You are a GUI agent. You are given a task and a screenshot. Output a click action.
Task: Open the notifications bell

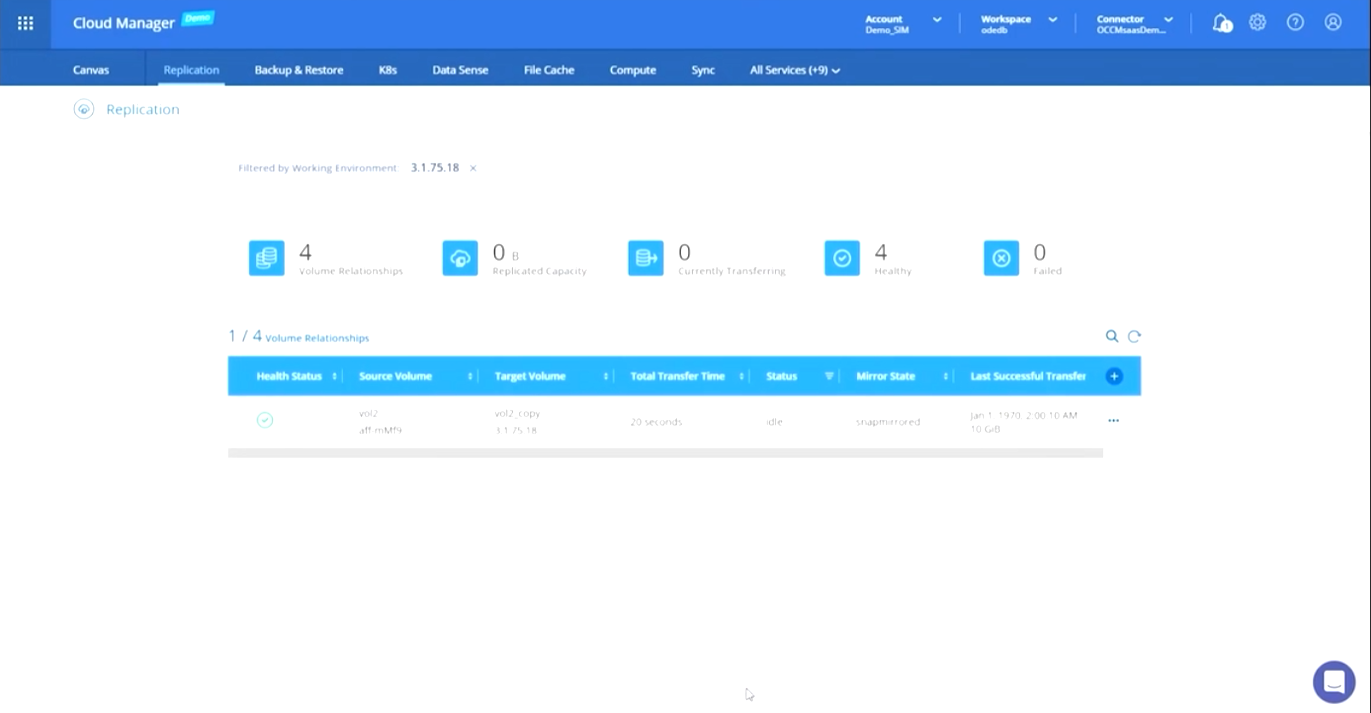coord(1221,23)
